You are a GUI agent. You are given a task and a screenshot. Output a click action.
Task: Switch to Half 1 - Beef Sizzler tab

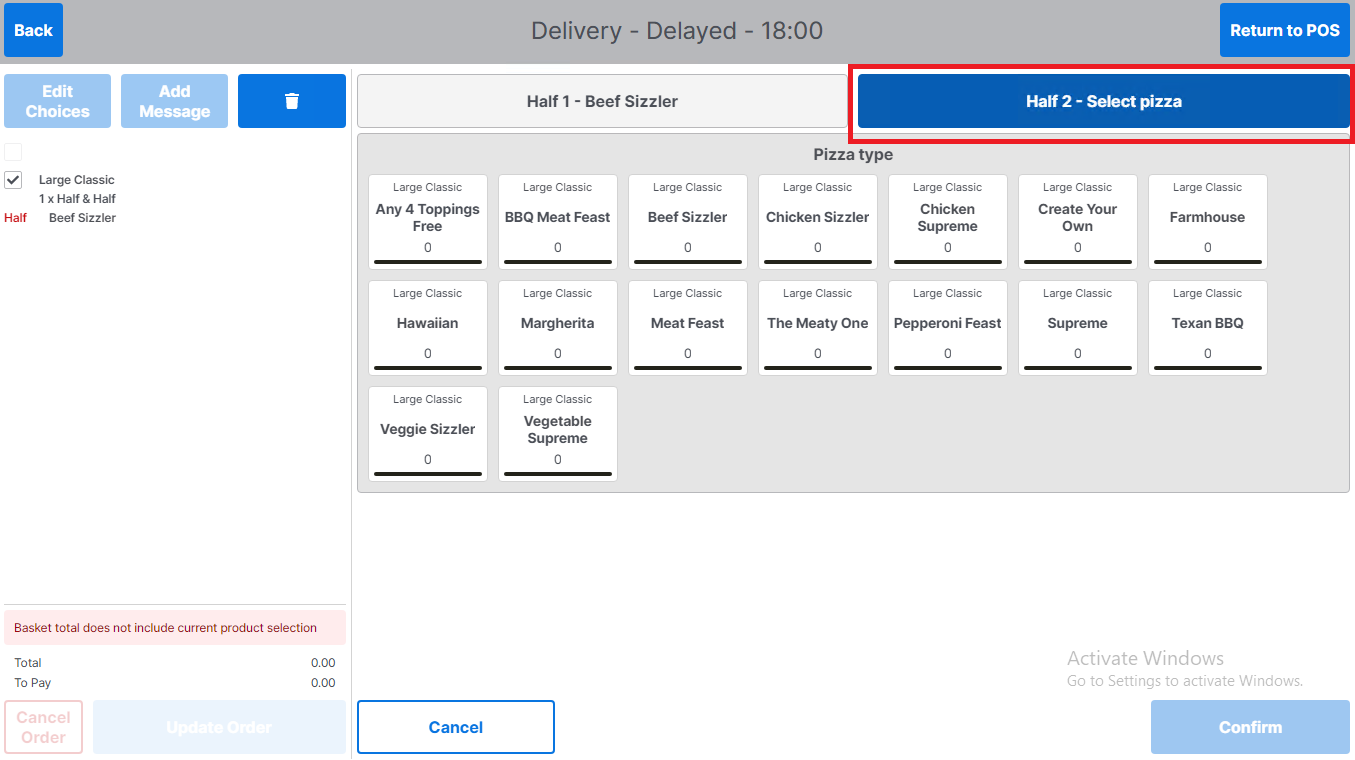pos(602,101)
